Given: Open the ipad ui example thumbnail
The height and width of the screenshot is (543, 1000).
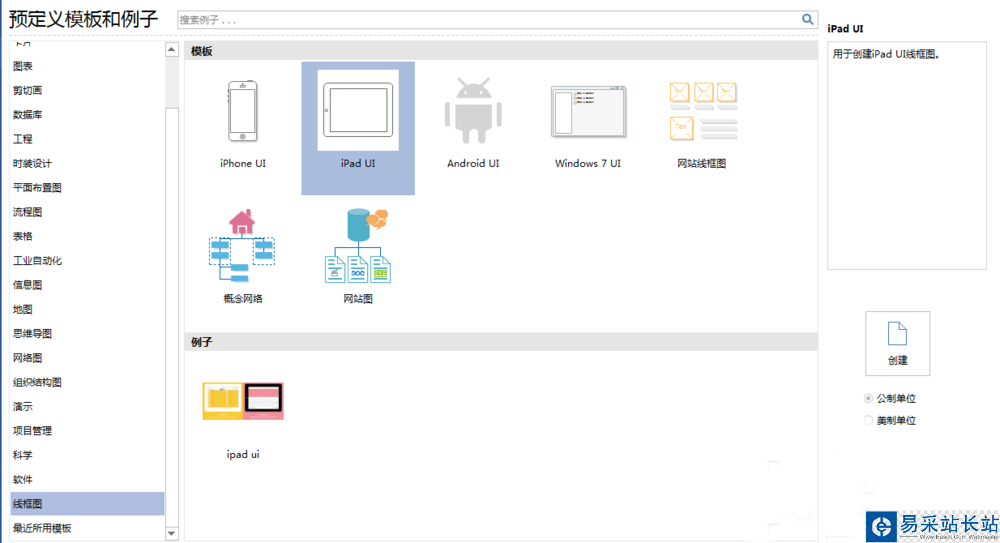Looking at the screenshot, I should tap(243, 401).
